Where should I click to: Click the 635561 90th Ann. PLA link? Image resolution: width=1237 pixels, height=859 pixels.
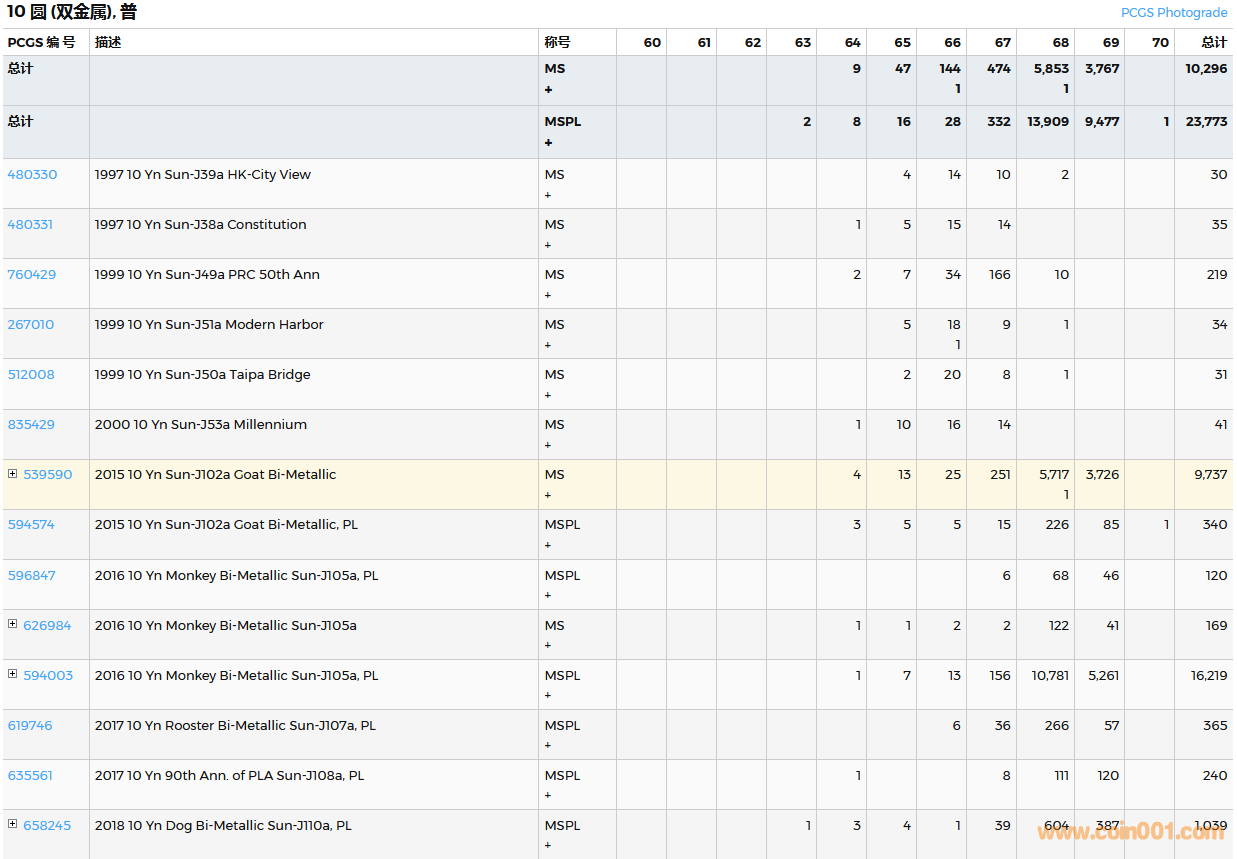(30, 775)
